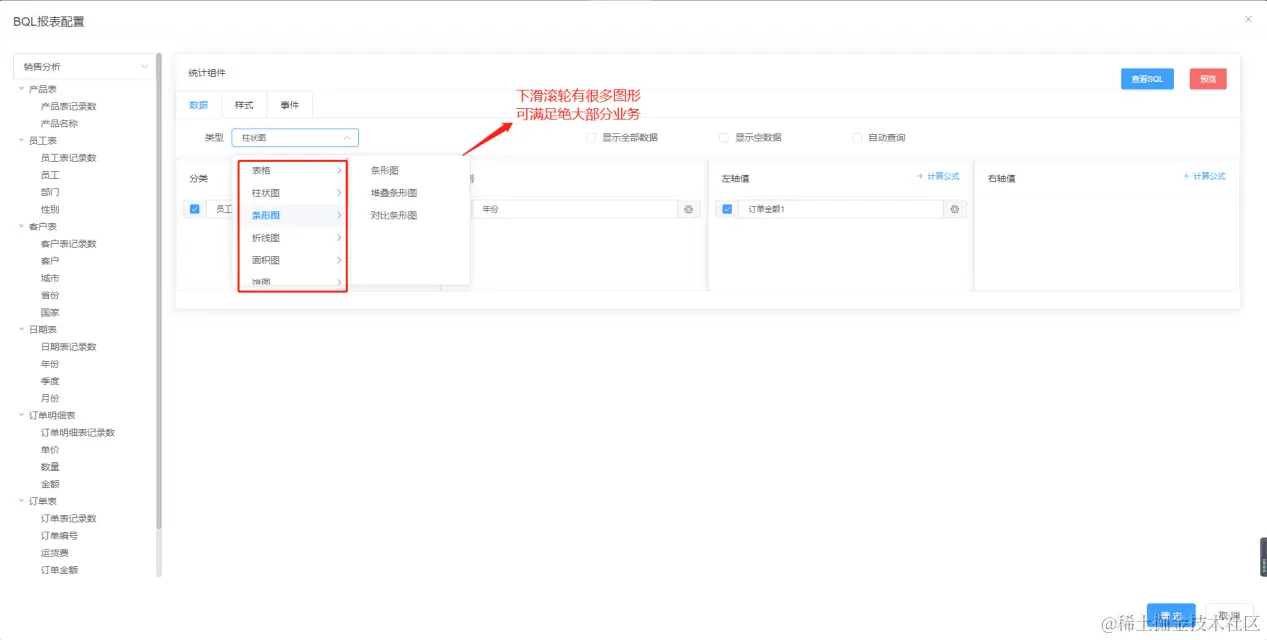The width and height of the screenshot is (1267, 640).
Task: Enable 显示空数据 checkbox
Action: [724, 138]
